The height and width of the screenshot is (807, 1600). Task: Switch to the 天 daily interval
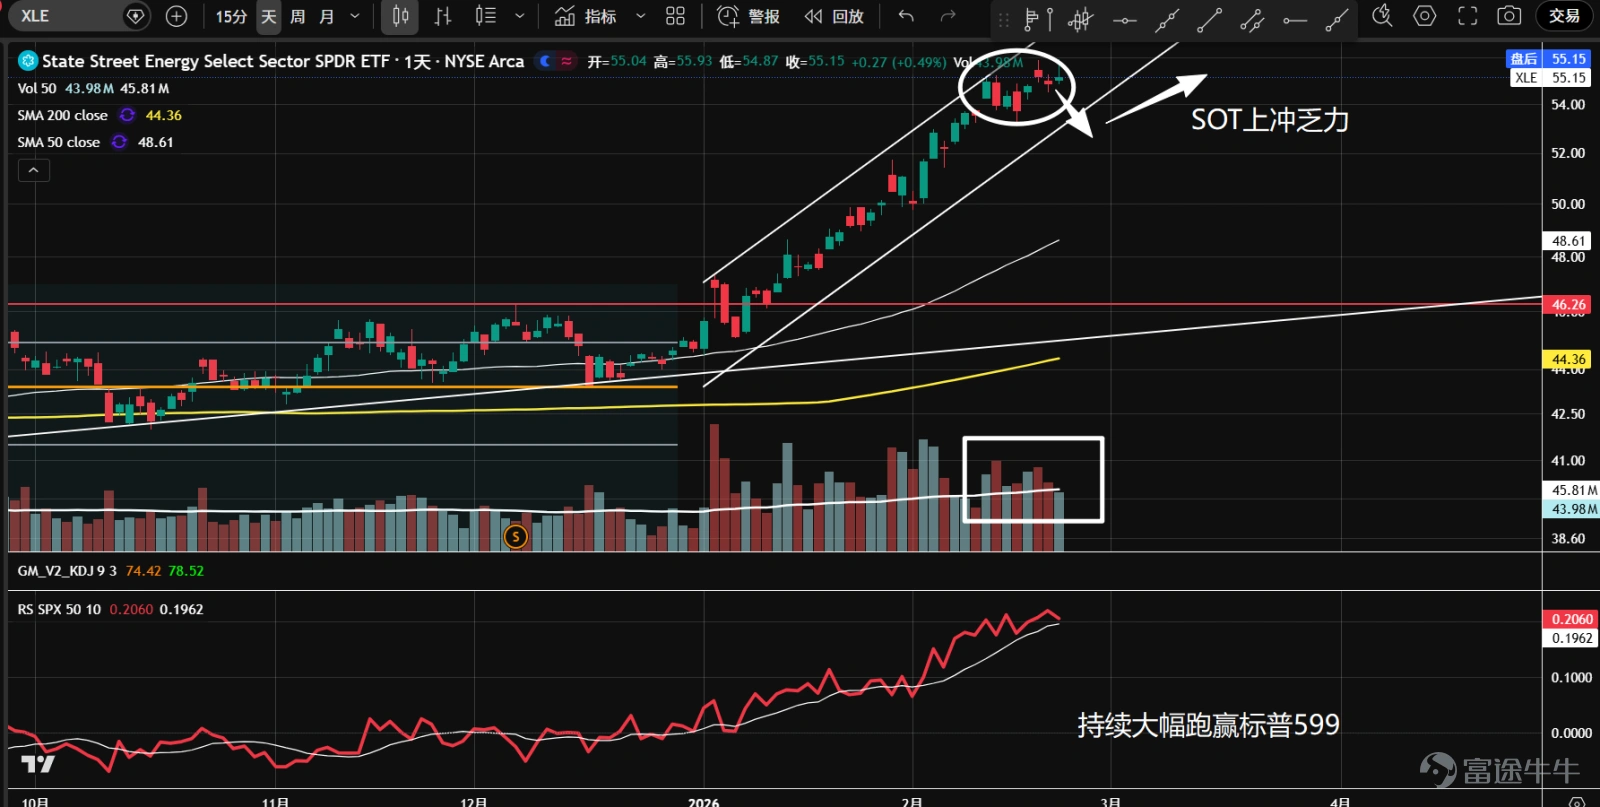click(x=269, y=16)
